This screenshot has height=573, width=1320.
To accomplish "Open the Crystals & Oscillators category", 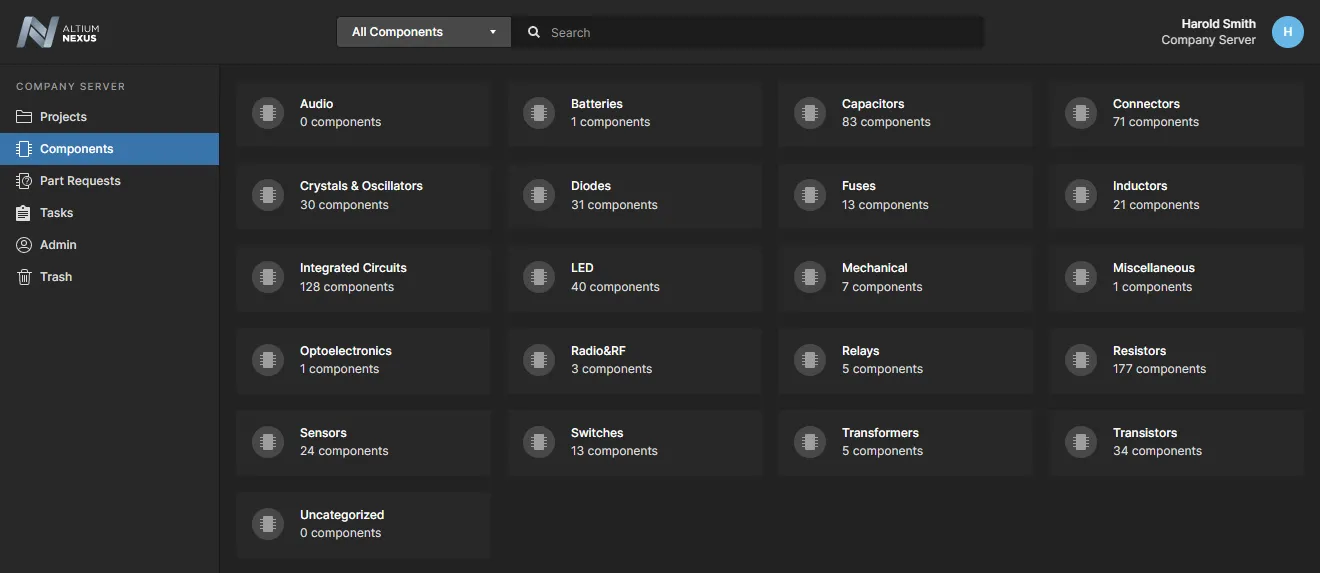I will [x=363, y=195].
